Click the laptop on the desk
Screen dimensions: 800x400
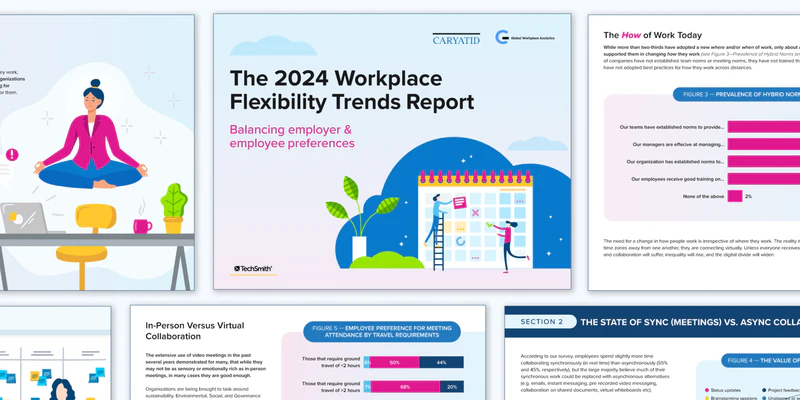click(24, 219)
